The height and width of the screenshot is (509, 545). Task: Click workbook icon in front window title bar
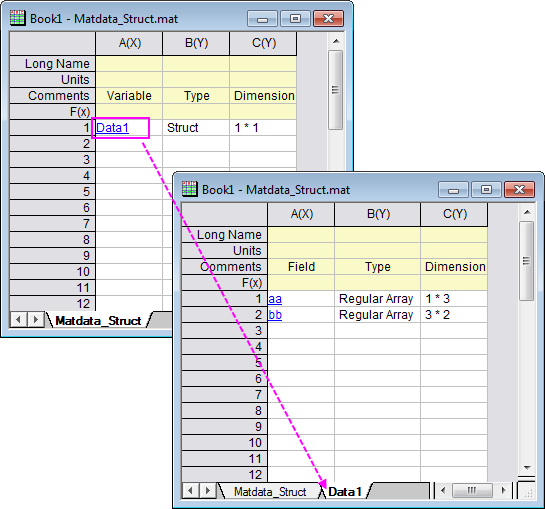coord(190,189)
